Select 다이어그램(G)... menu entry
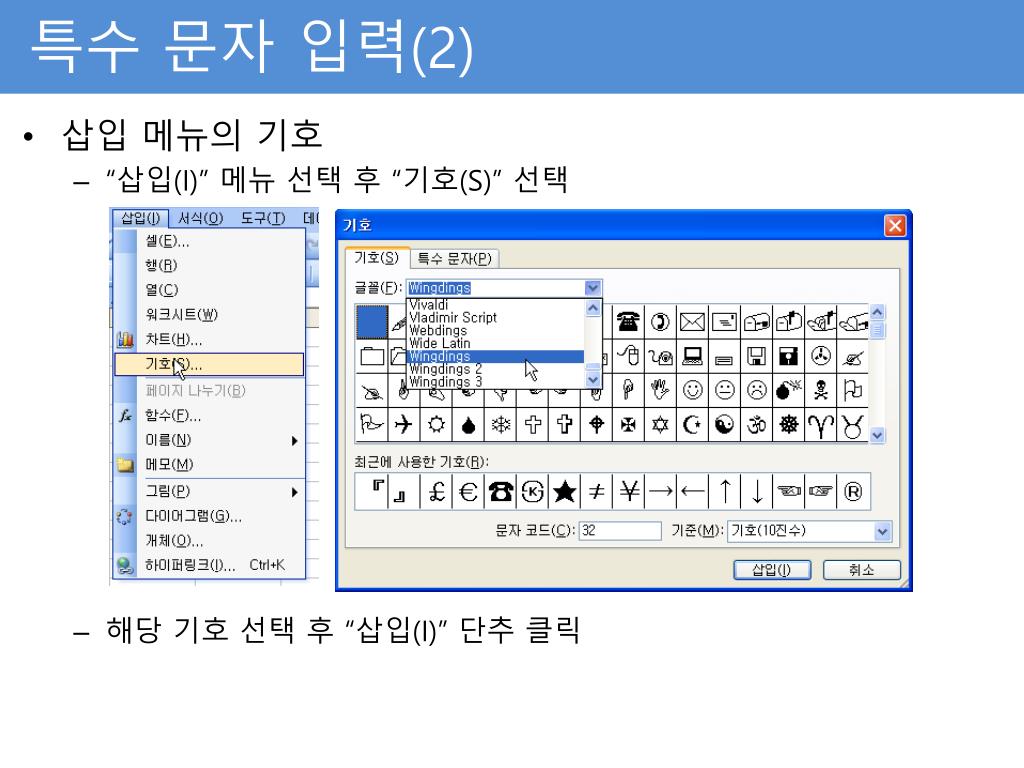 point(209,516)
